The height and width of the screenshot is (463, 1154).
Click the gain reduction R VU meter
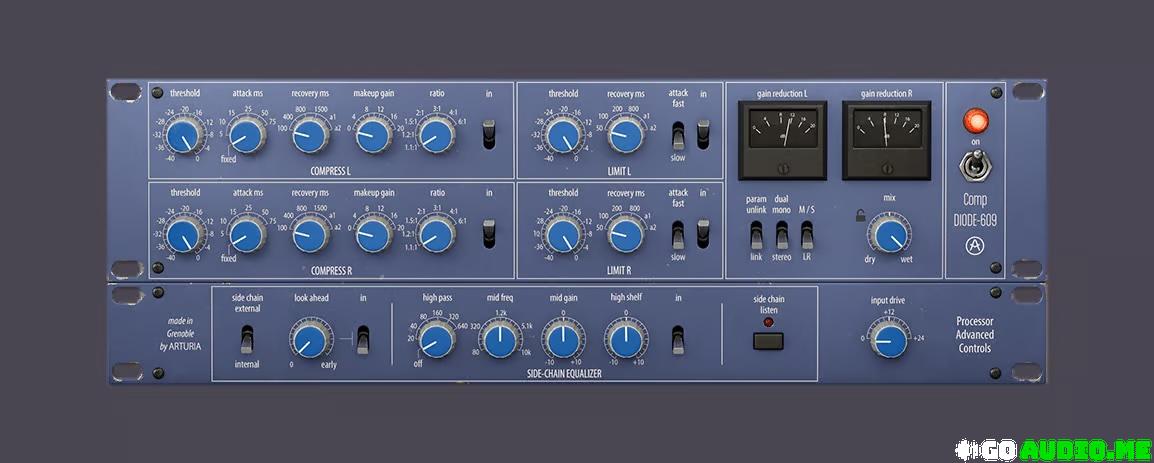click(886, 141)
